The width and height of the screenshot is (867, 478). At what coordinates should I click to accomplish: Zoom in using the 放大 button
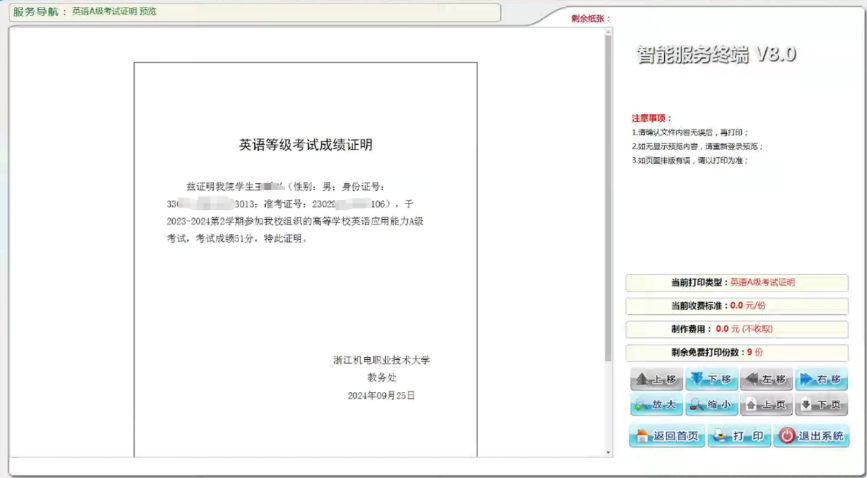coord(655,405)
